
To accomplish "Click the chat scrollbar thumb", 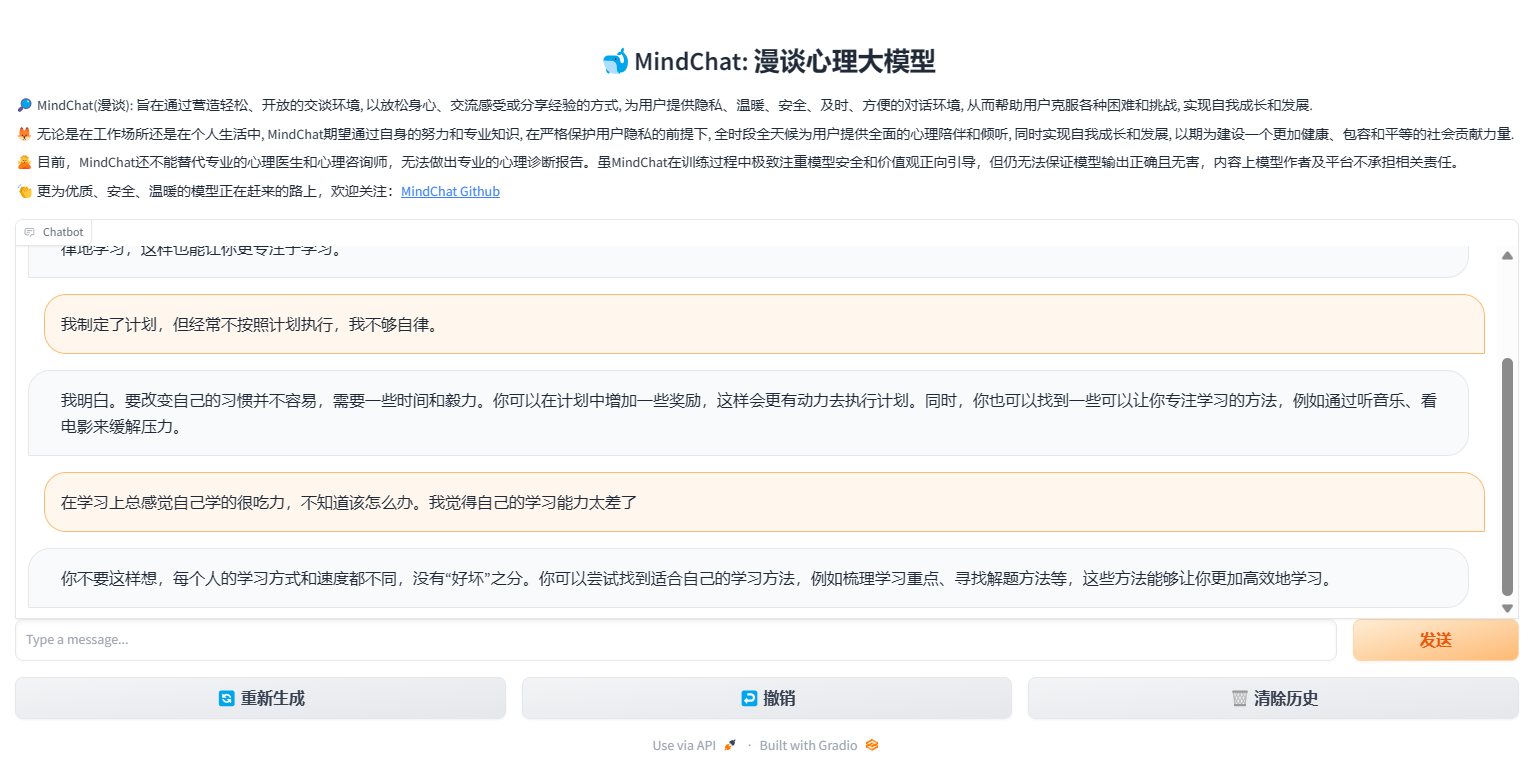I will tap(1507, 477).
